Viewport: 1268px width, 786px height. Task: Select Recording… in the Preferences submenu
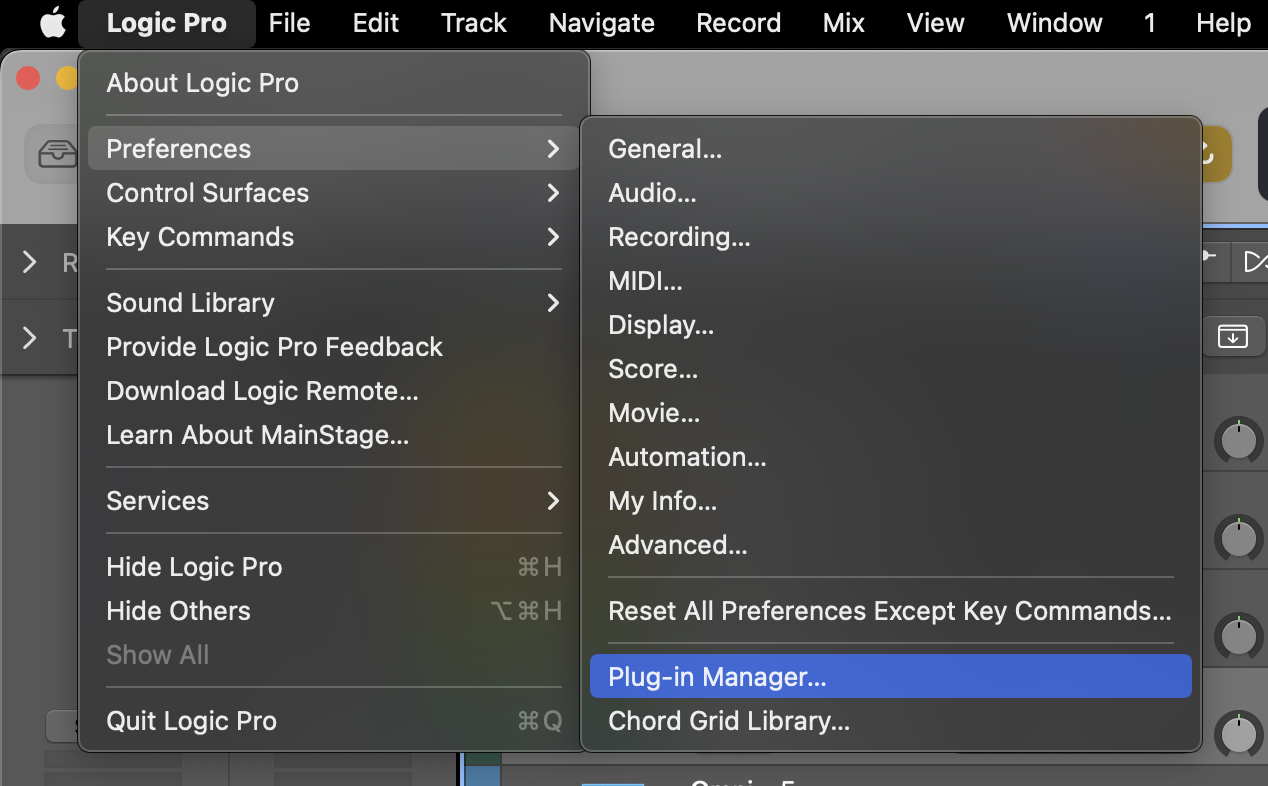tap(891, 237)
